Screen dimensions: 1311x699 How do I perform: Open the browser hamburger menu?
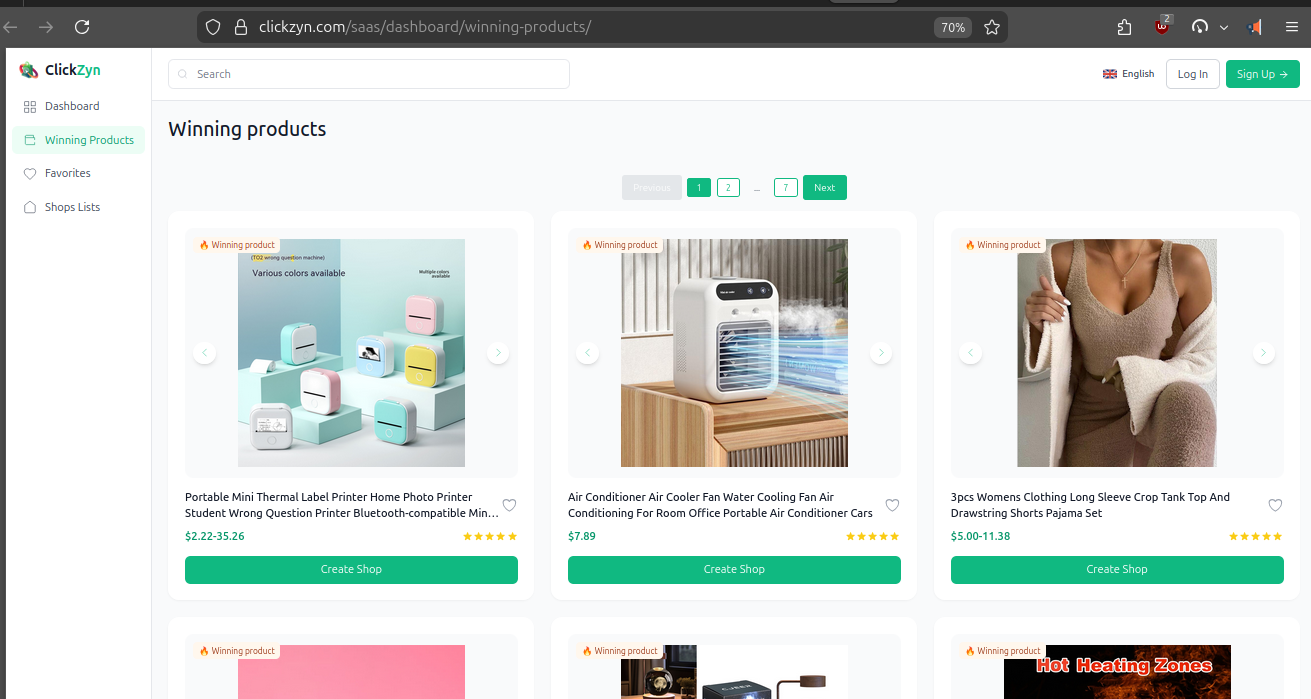point(1291,27)
